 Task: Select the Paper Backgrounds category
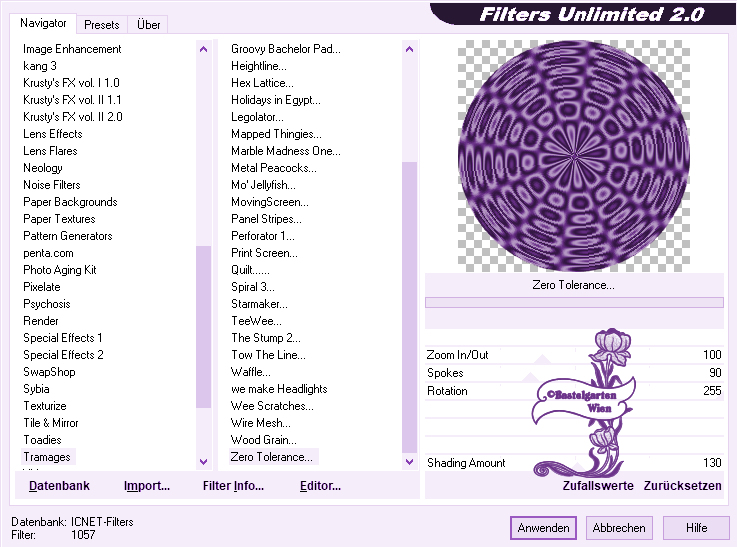point(70,202)
